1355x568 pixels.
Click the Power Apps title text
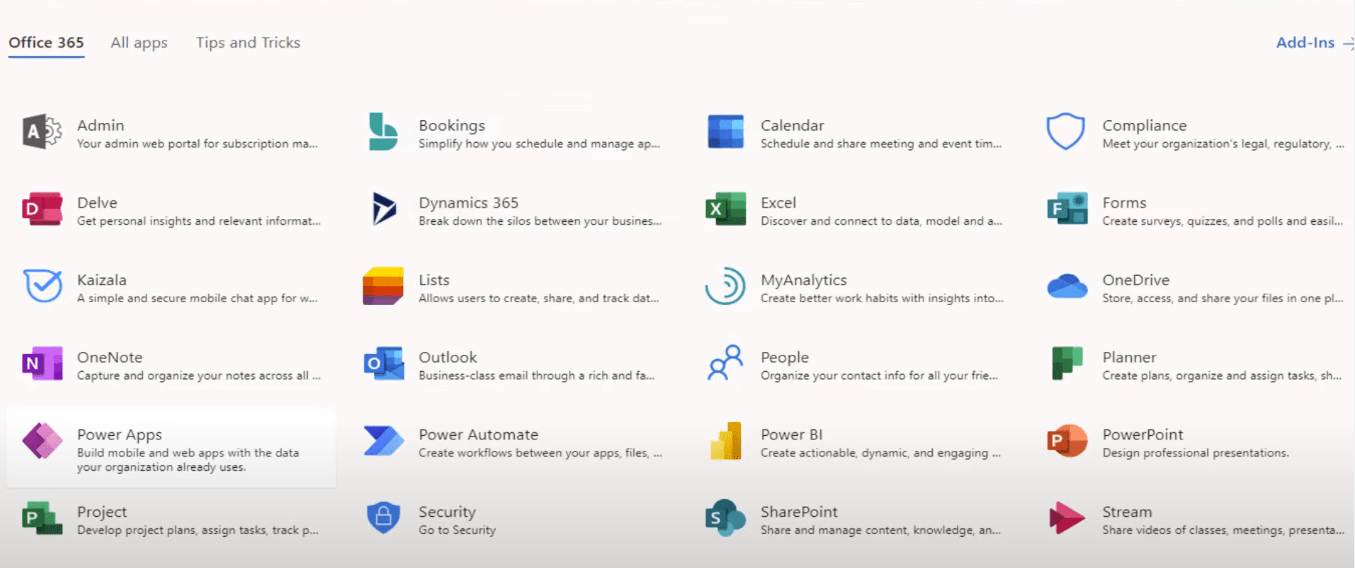pos(119,434)
